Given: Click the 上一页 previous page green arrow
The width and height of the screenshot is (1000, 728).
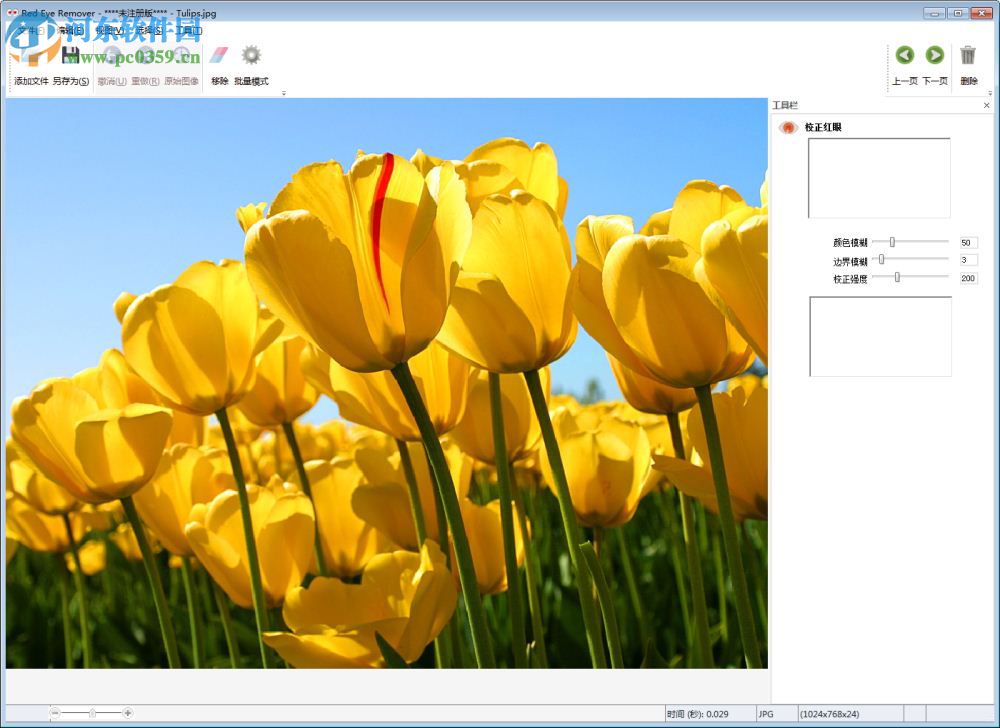Looking at the screenshot, I should pos(906,54).
